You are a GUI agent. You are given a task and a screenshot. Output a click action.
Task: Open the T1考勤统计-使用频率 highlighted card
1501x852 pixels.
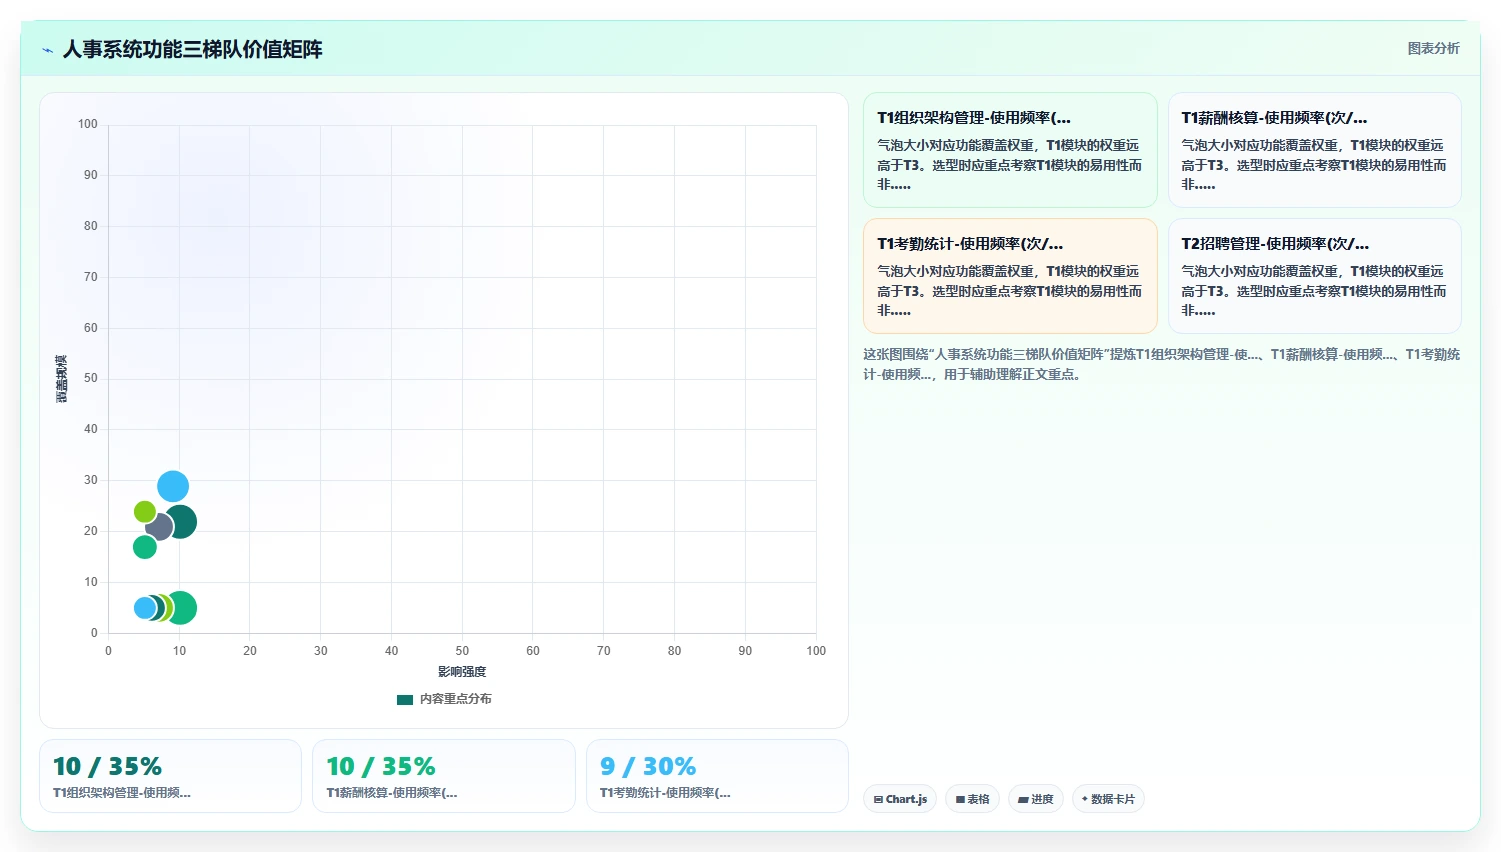pos(1010,276)
